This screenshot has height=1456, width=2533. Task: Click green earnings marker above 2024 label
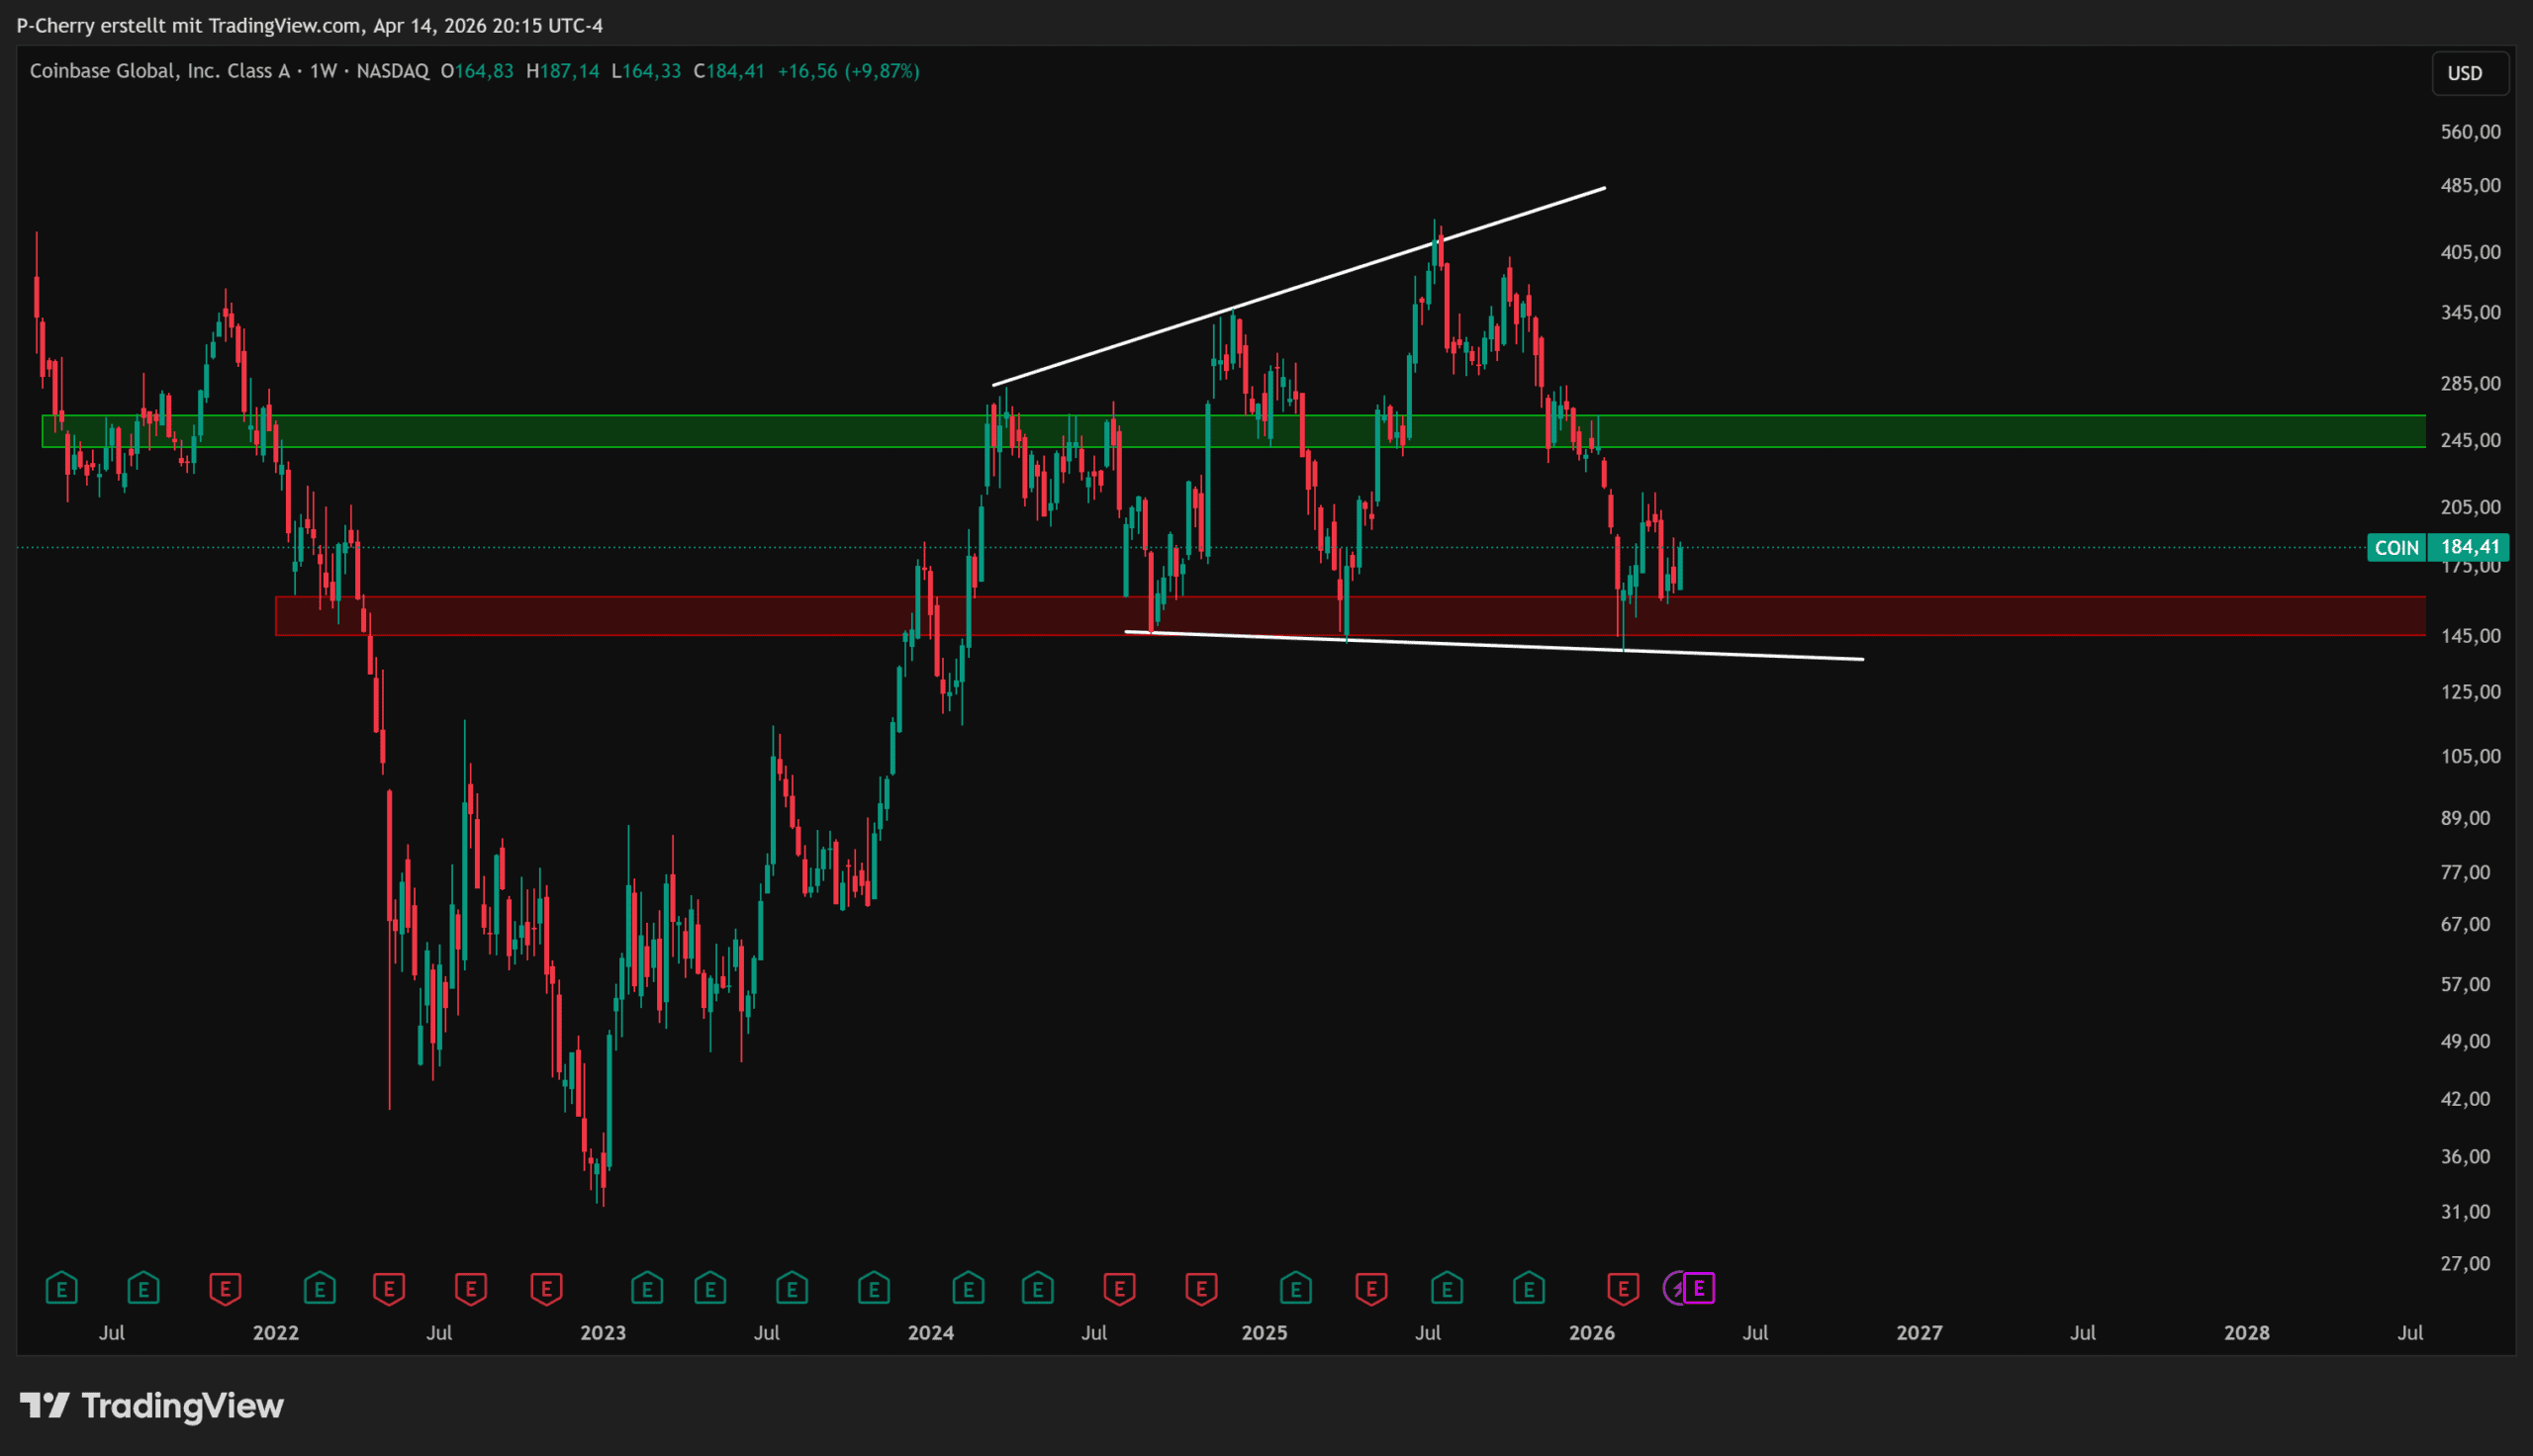coord(967,1288)
